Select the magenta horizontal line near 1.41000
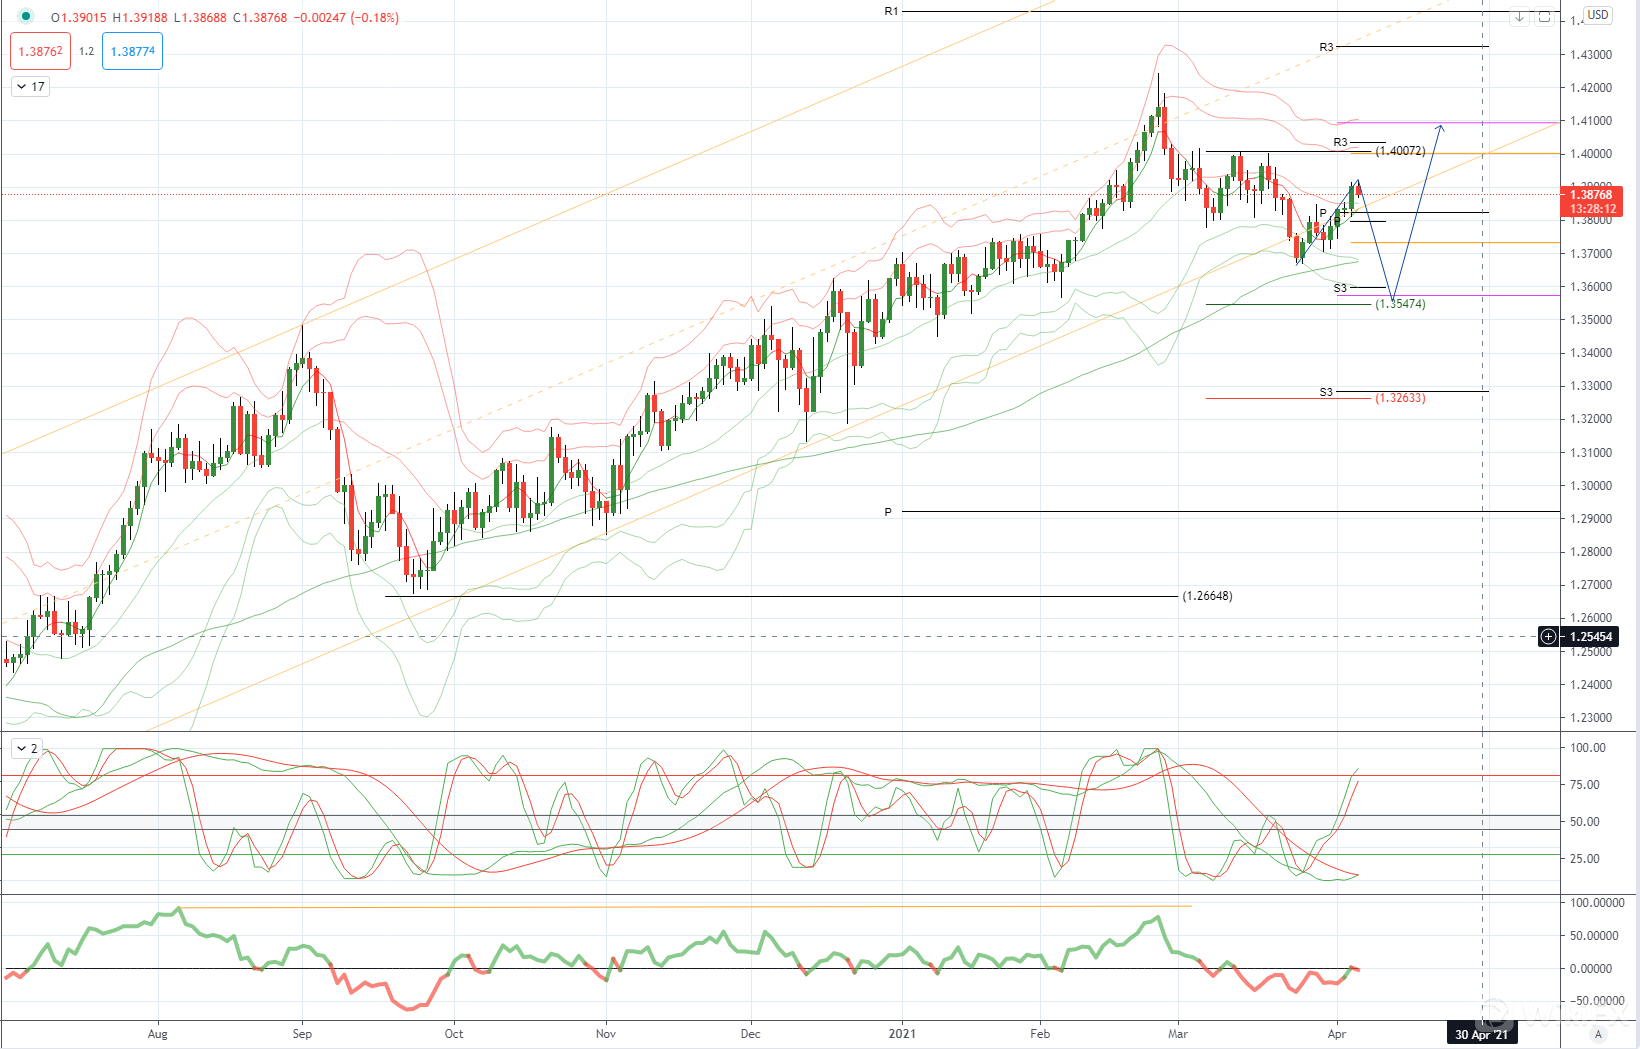Viewport: 1640px width, 1049px height. [x=1450, y=123]
